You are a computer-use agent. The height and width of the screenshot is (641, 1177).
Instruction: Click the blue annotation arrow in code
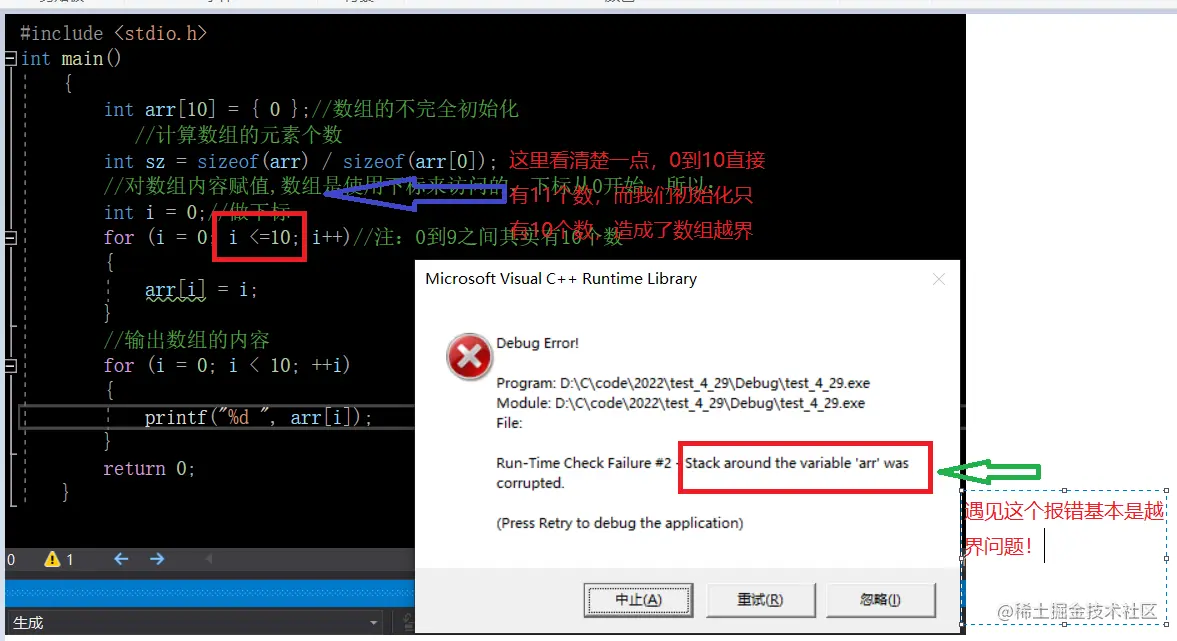tap(414, 193)
